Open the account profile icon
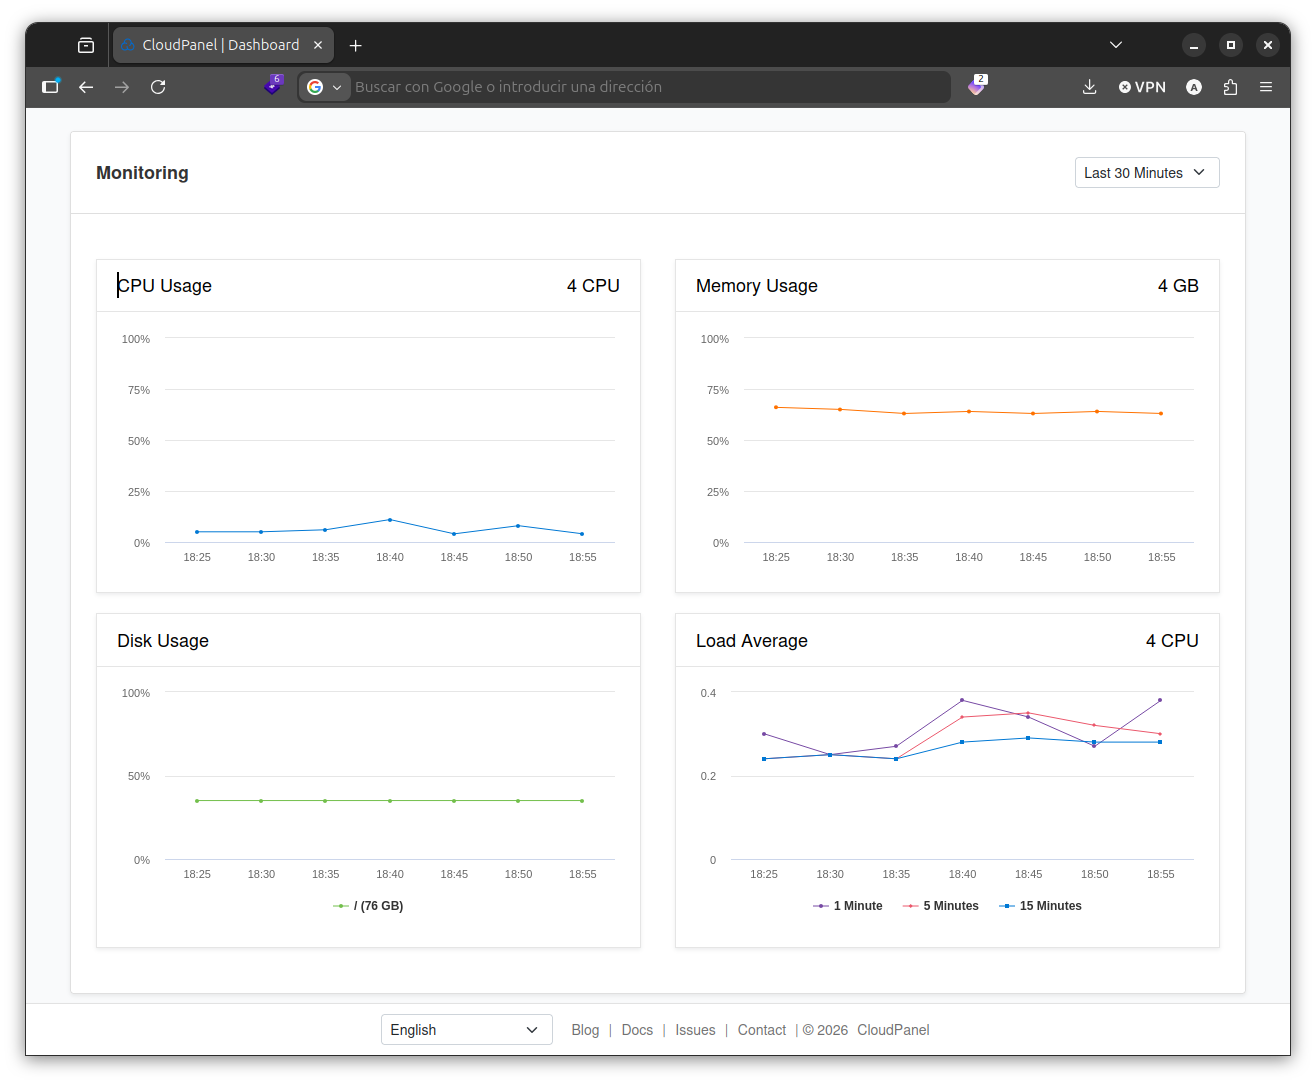This screenshot has height=1084, width=1316. click(x=1194, y=87)
